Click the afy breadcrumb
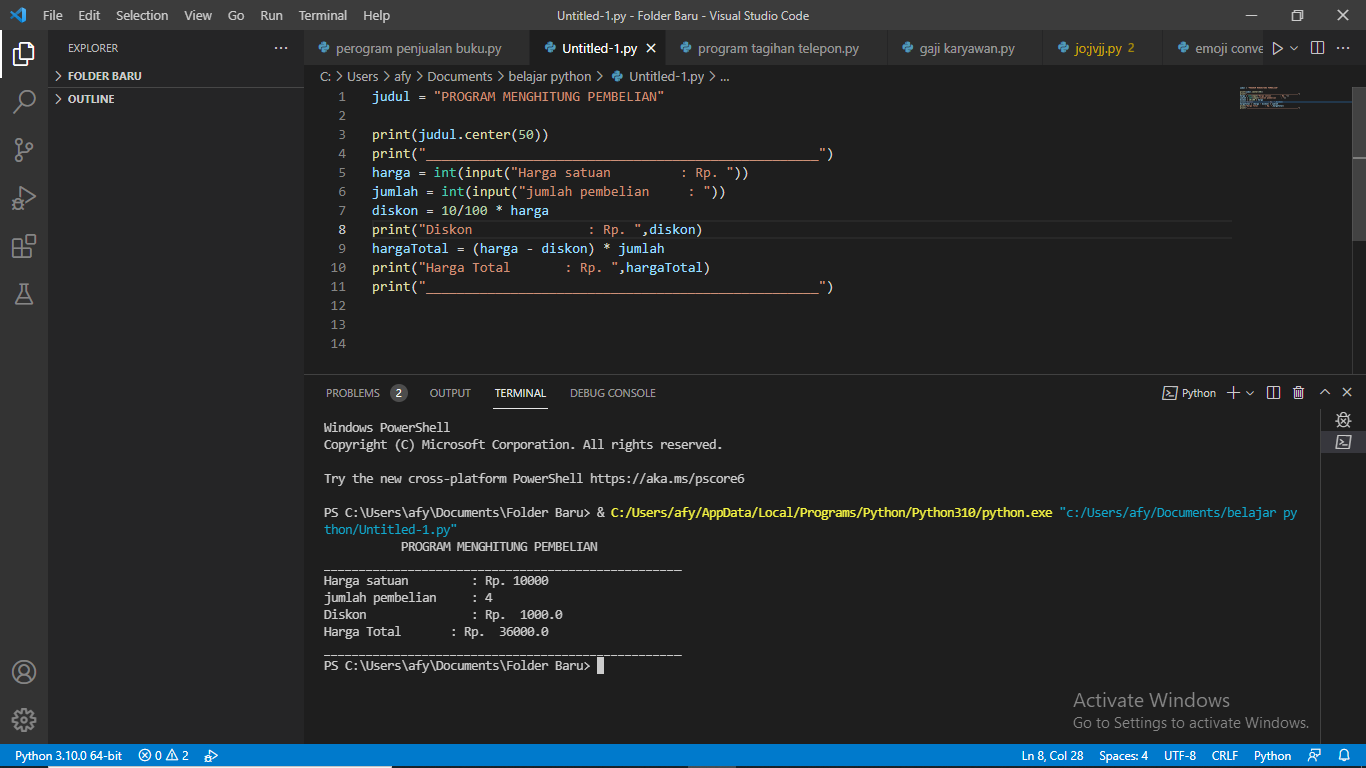This screenshot has height=768, width=1366. point(402,76)
